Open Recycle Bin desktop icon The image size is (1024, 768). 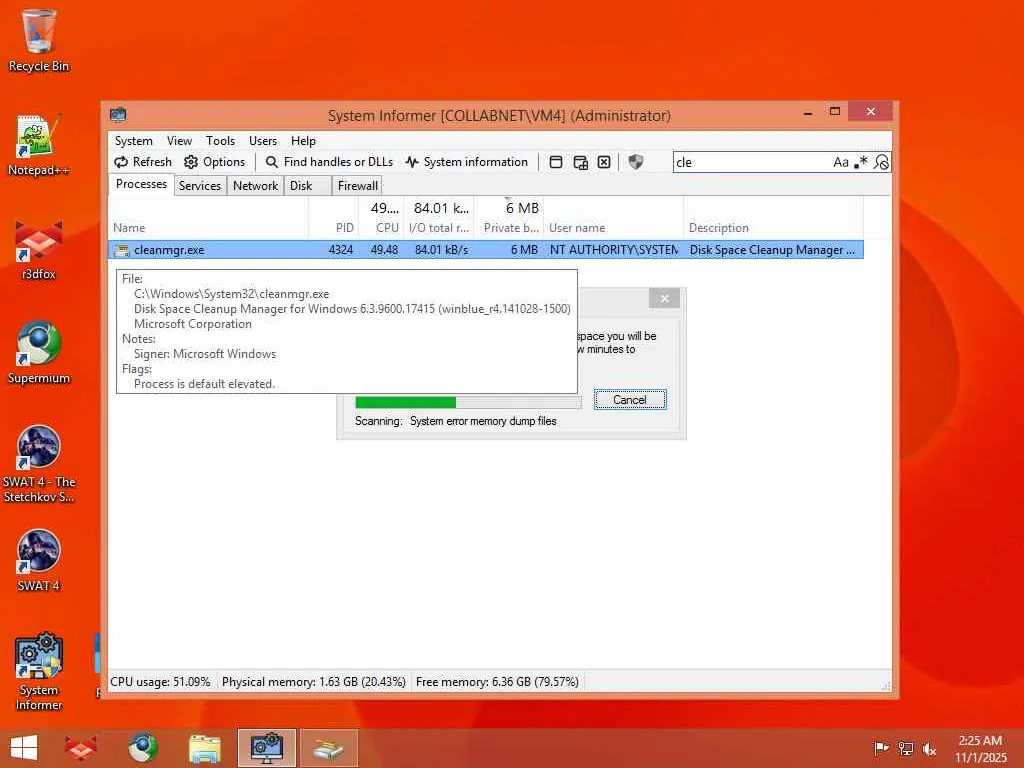click(39, 40)
